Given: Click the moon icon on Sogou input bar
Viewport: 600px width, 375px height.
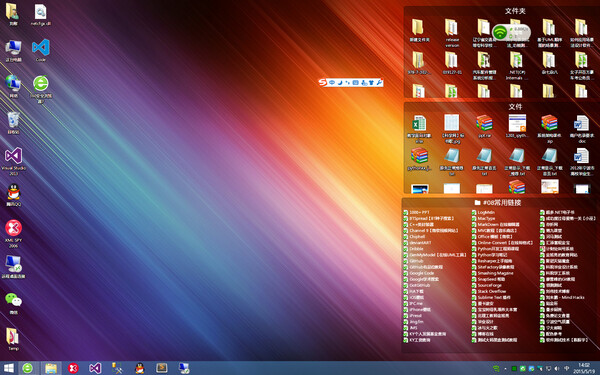Looking at the screenshot, I should coord(340,82).
